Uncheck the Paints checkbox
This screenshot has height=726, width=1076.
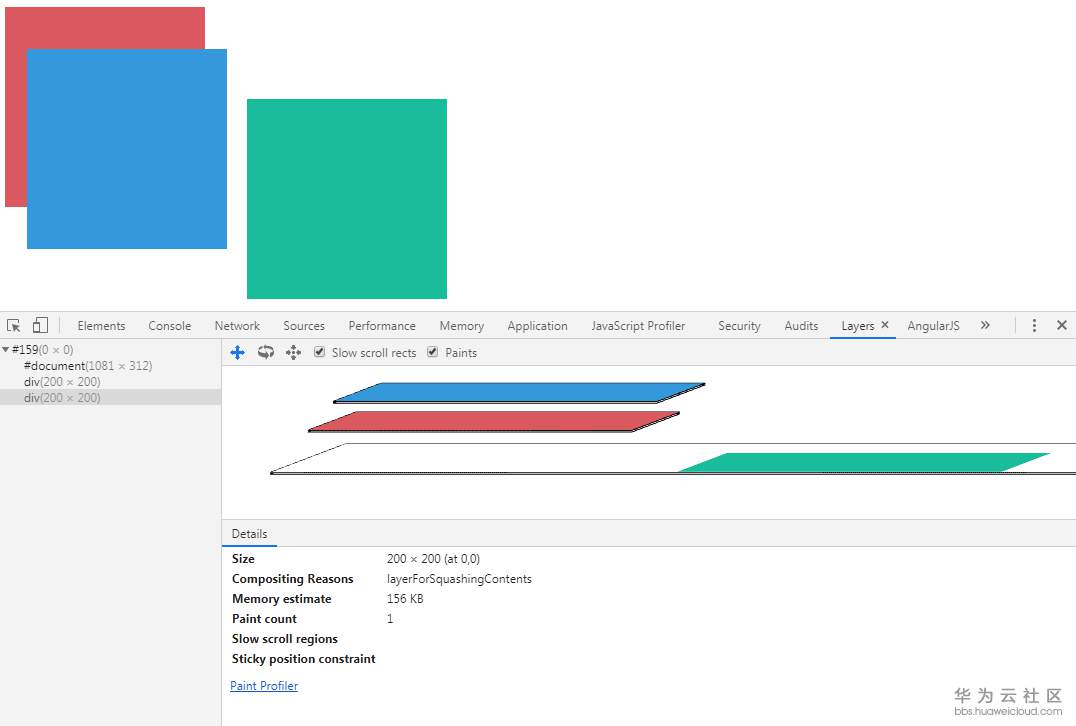[x=432, y=352]
